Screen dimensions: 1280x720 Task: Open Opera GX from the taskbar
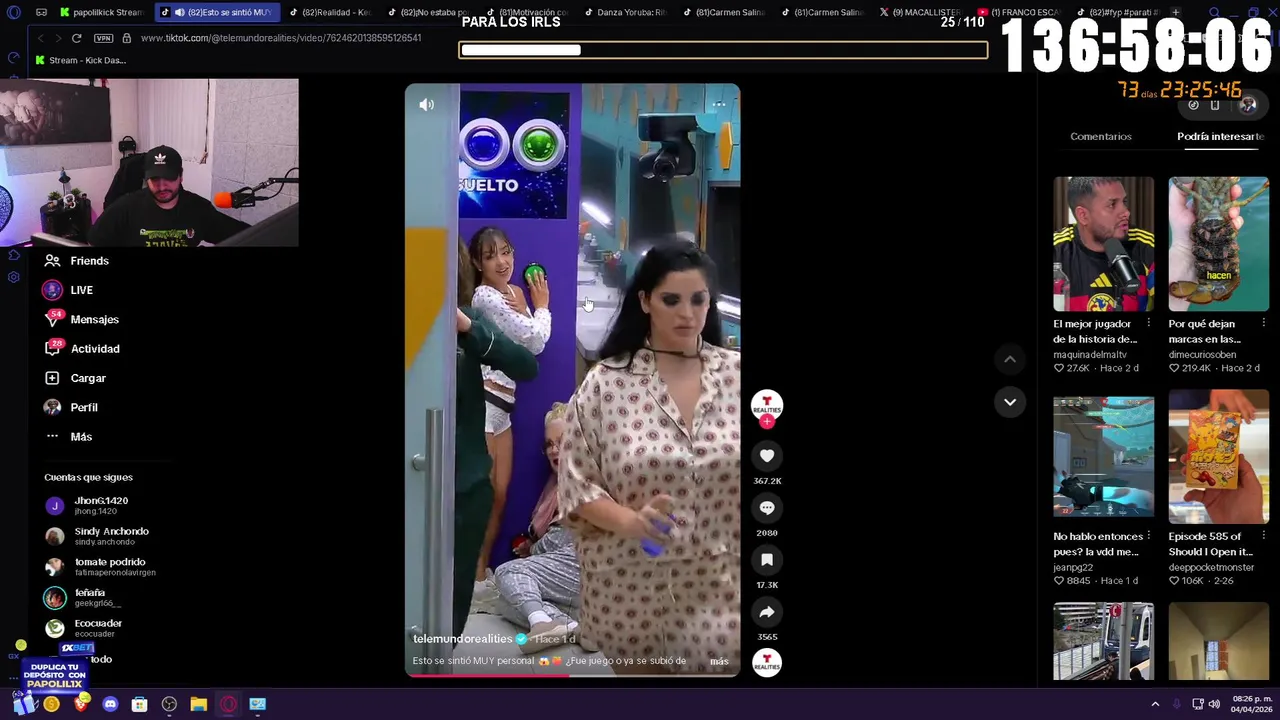(x=228, y=704)
